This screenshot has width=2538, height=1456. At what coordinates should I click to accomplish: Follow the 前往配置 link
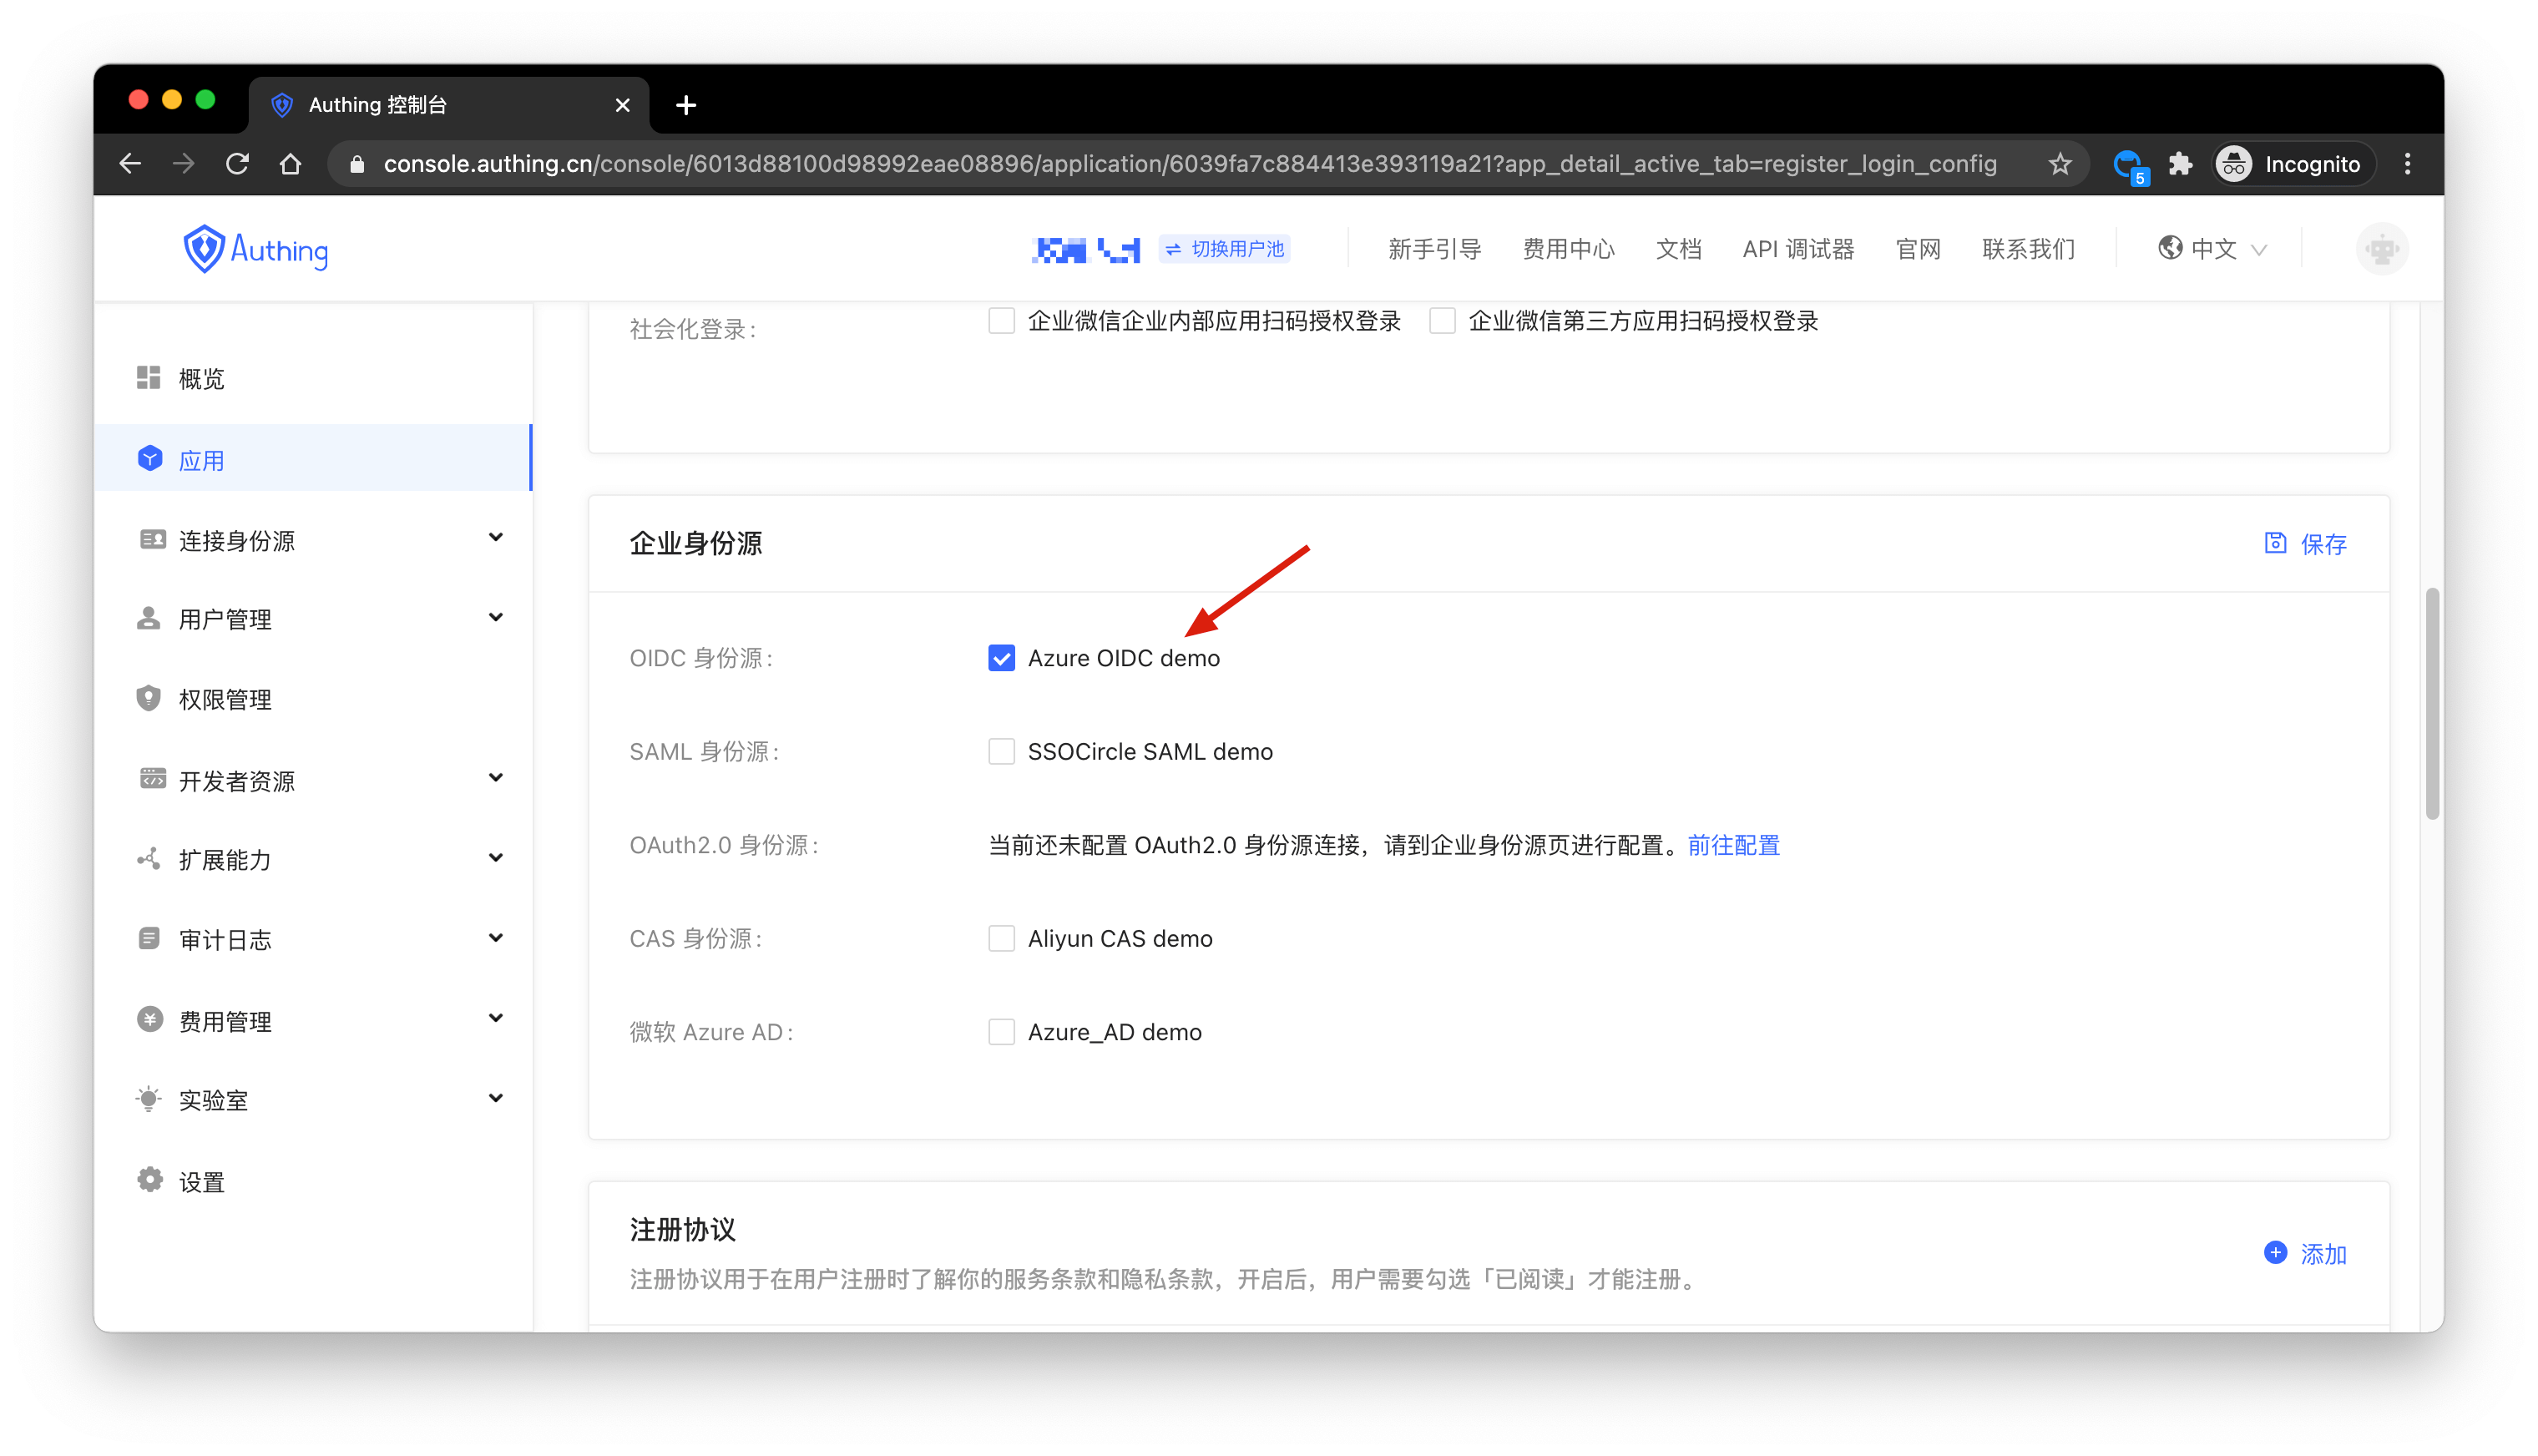1733,845
